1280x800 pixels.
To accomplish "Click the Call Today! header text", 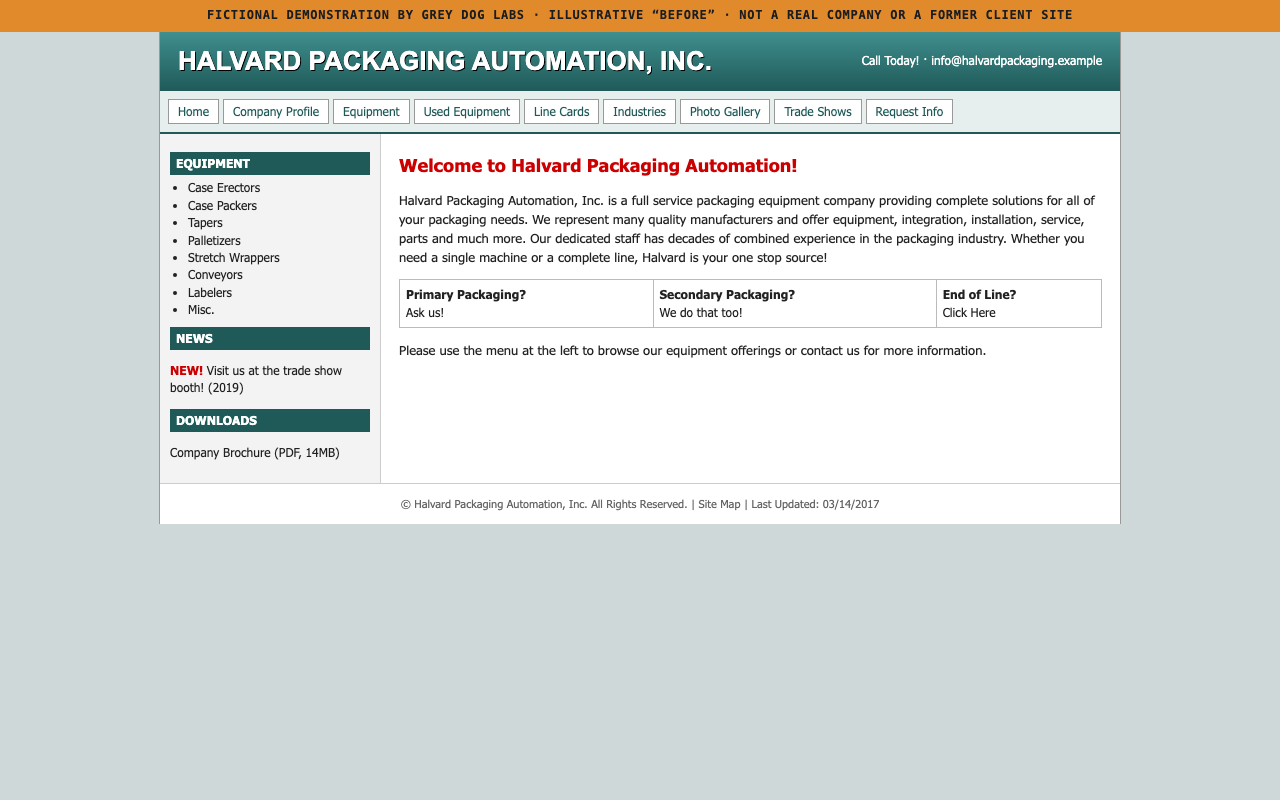I will [890, 61].
